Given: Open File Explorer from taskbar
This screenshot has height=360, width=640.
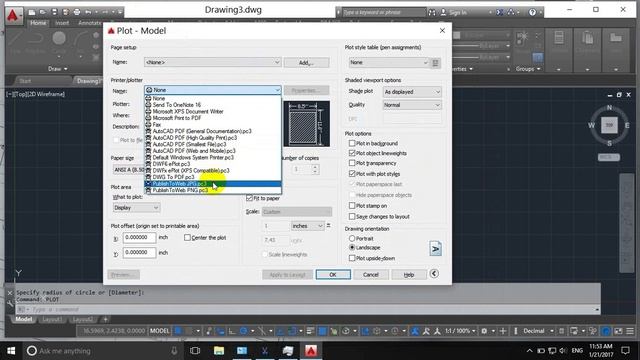Looking at the screenshot, I should pyautogui.click(x=219, y=351).
